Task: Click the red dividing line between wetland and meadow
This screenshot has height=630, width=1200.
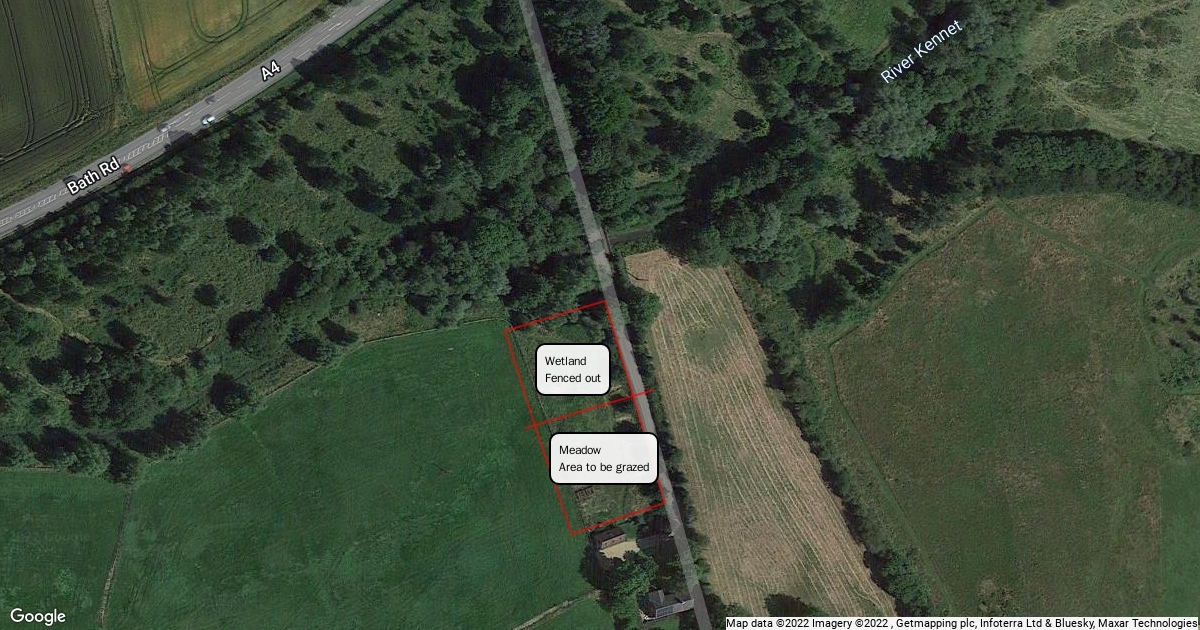Action: point(590,410)
